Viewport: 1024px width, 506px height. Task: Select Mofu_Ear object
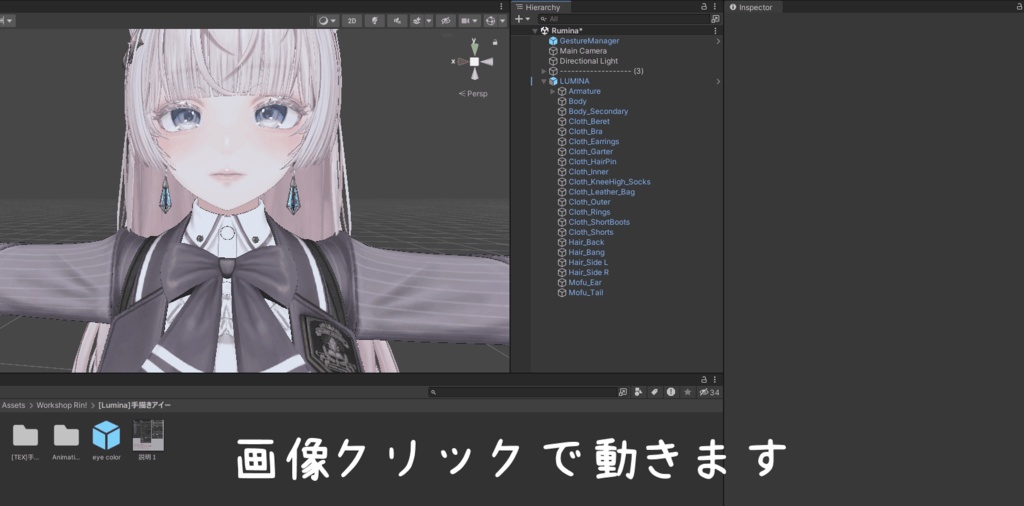(585, 282)
